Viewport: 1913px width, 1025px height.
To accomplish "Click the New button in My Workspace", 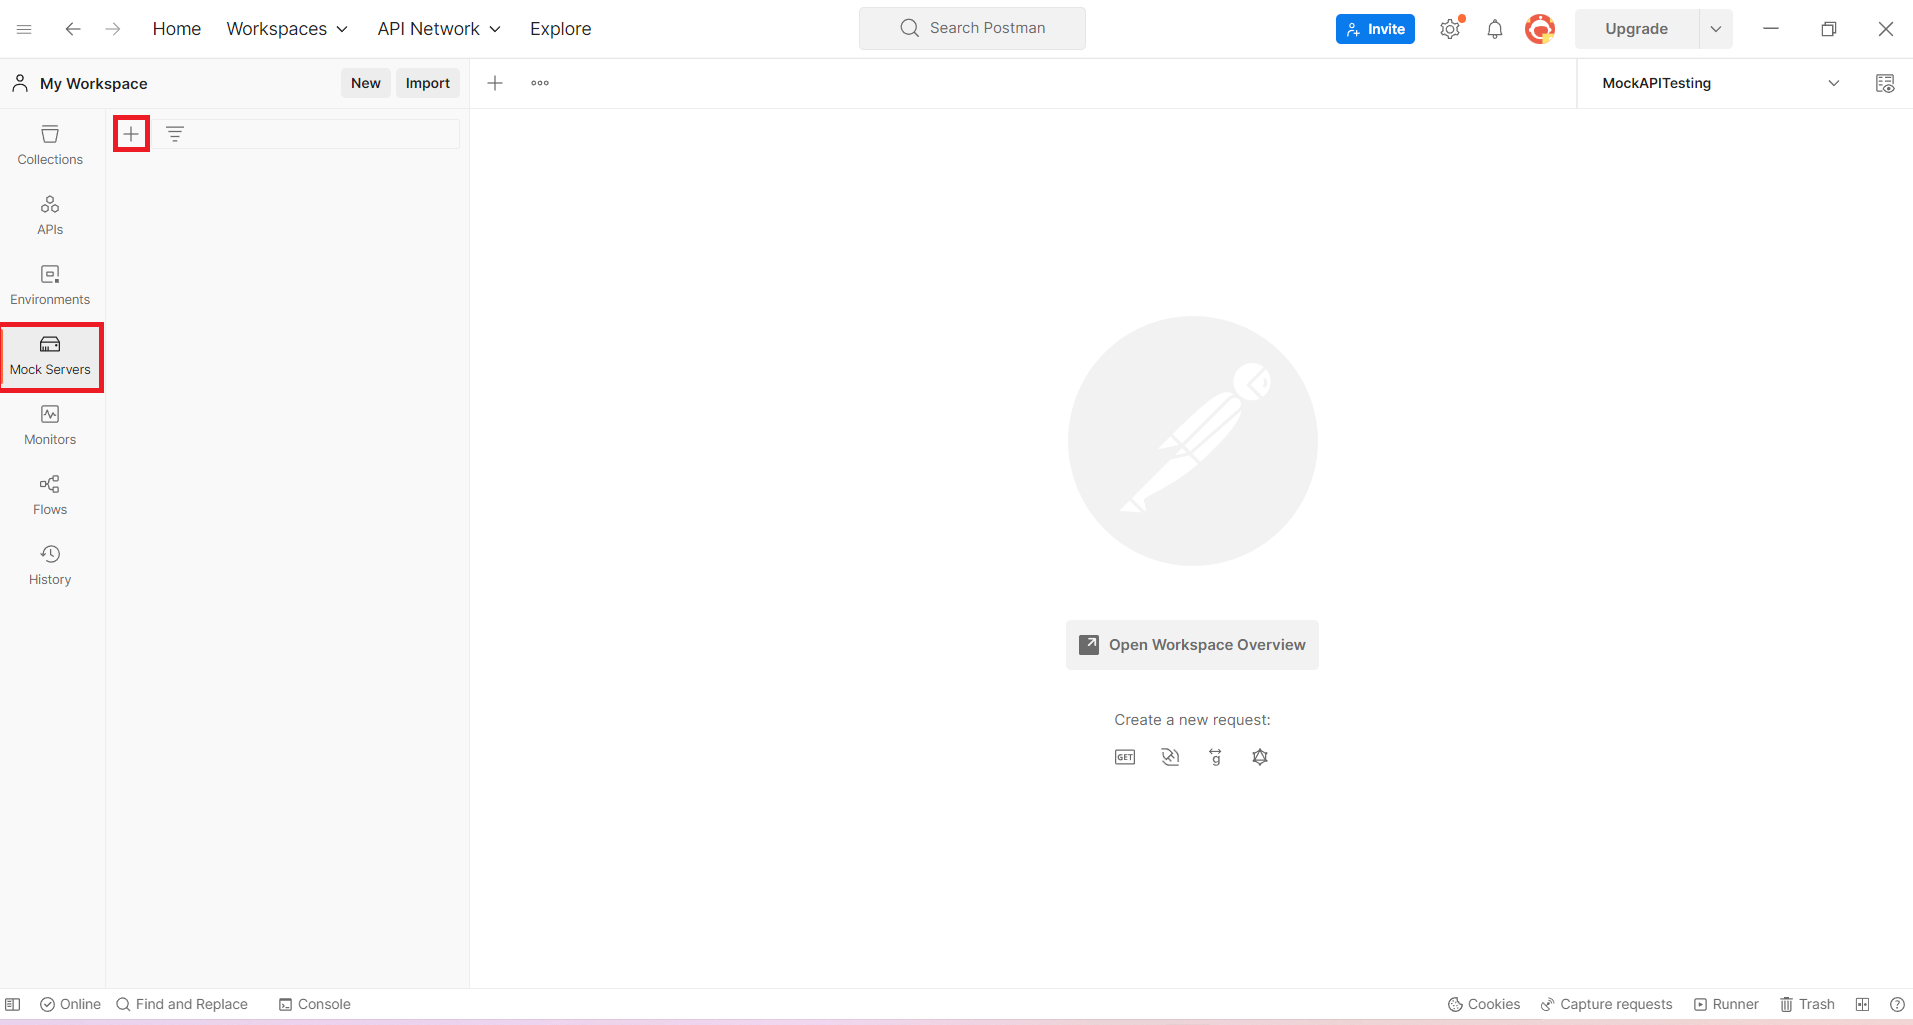I will click(x=366, y=83).
